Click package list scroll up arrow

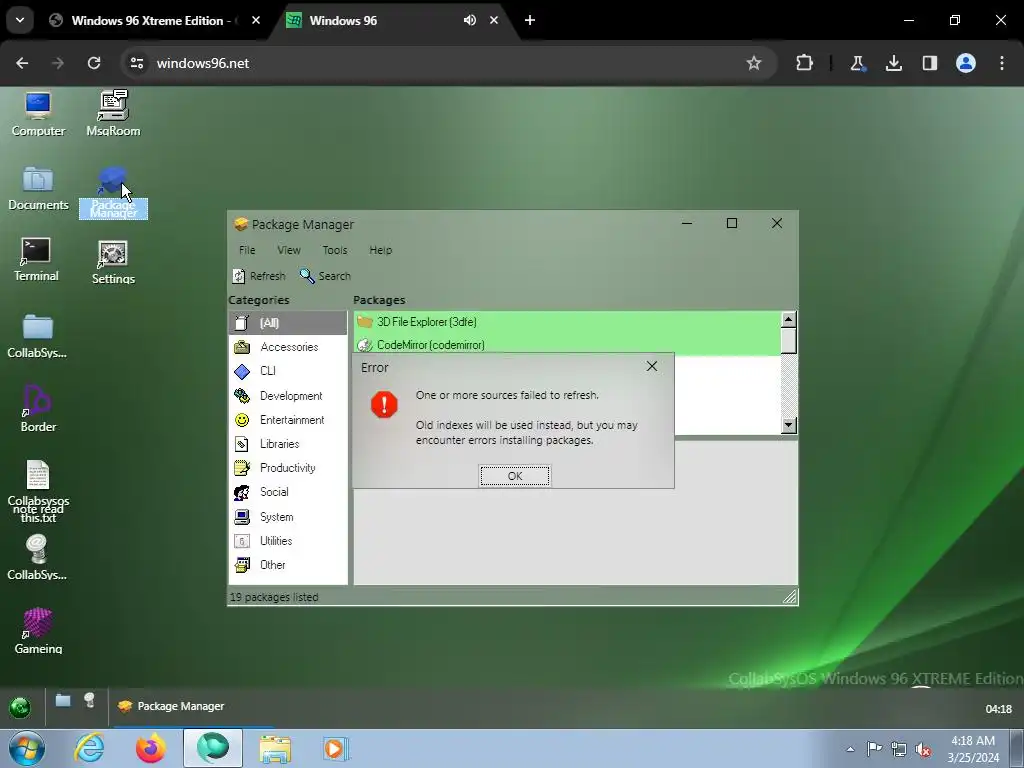789,319
